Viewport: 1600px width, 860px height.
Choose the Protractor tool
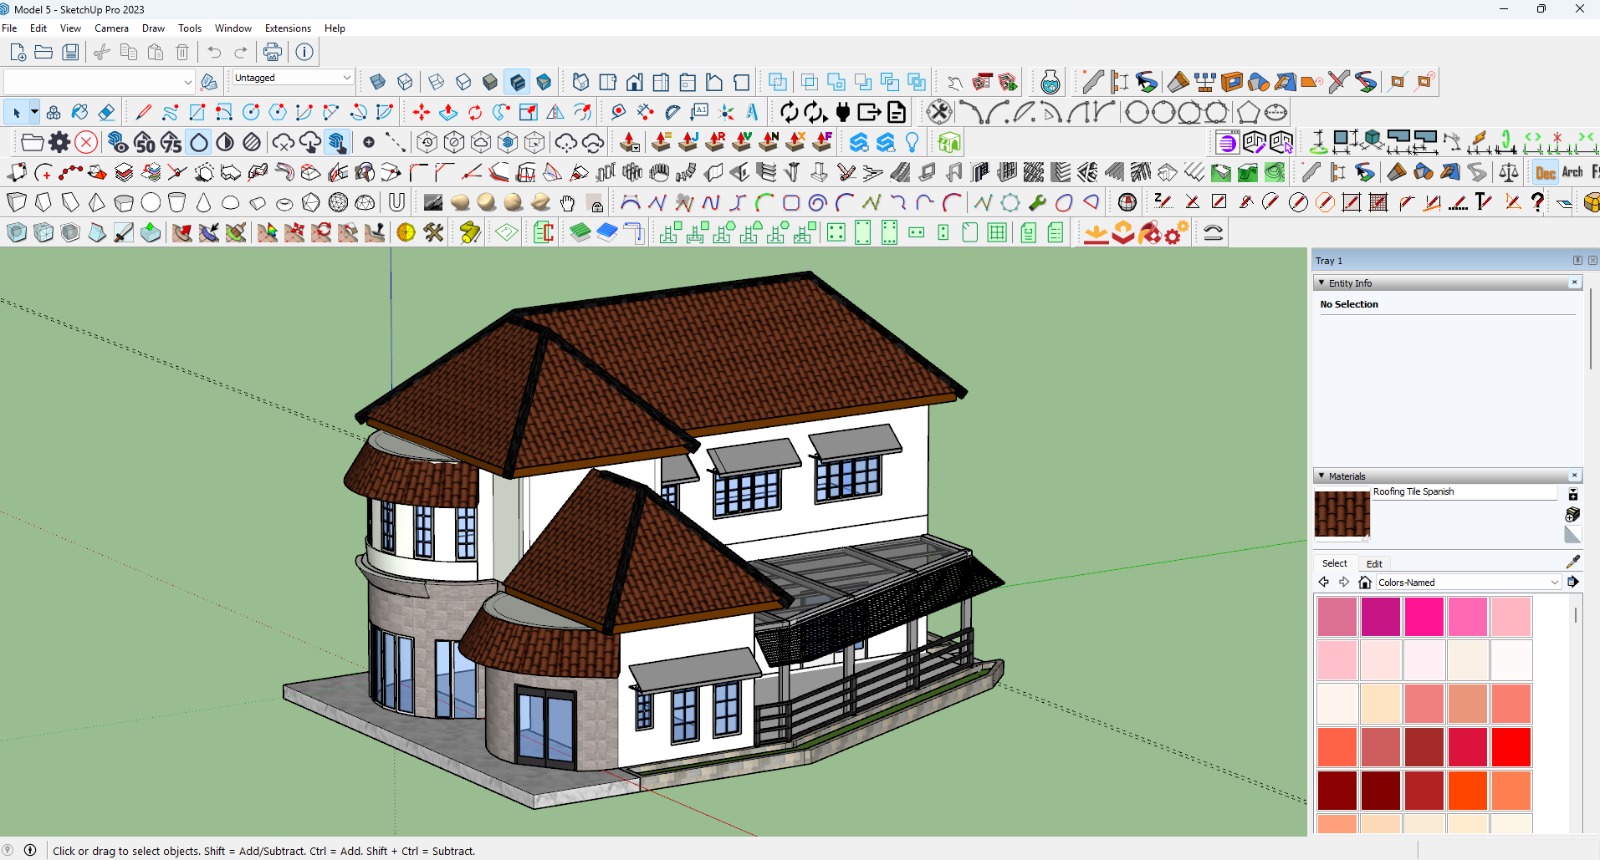pyautogui.click(x=673, y=112)
